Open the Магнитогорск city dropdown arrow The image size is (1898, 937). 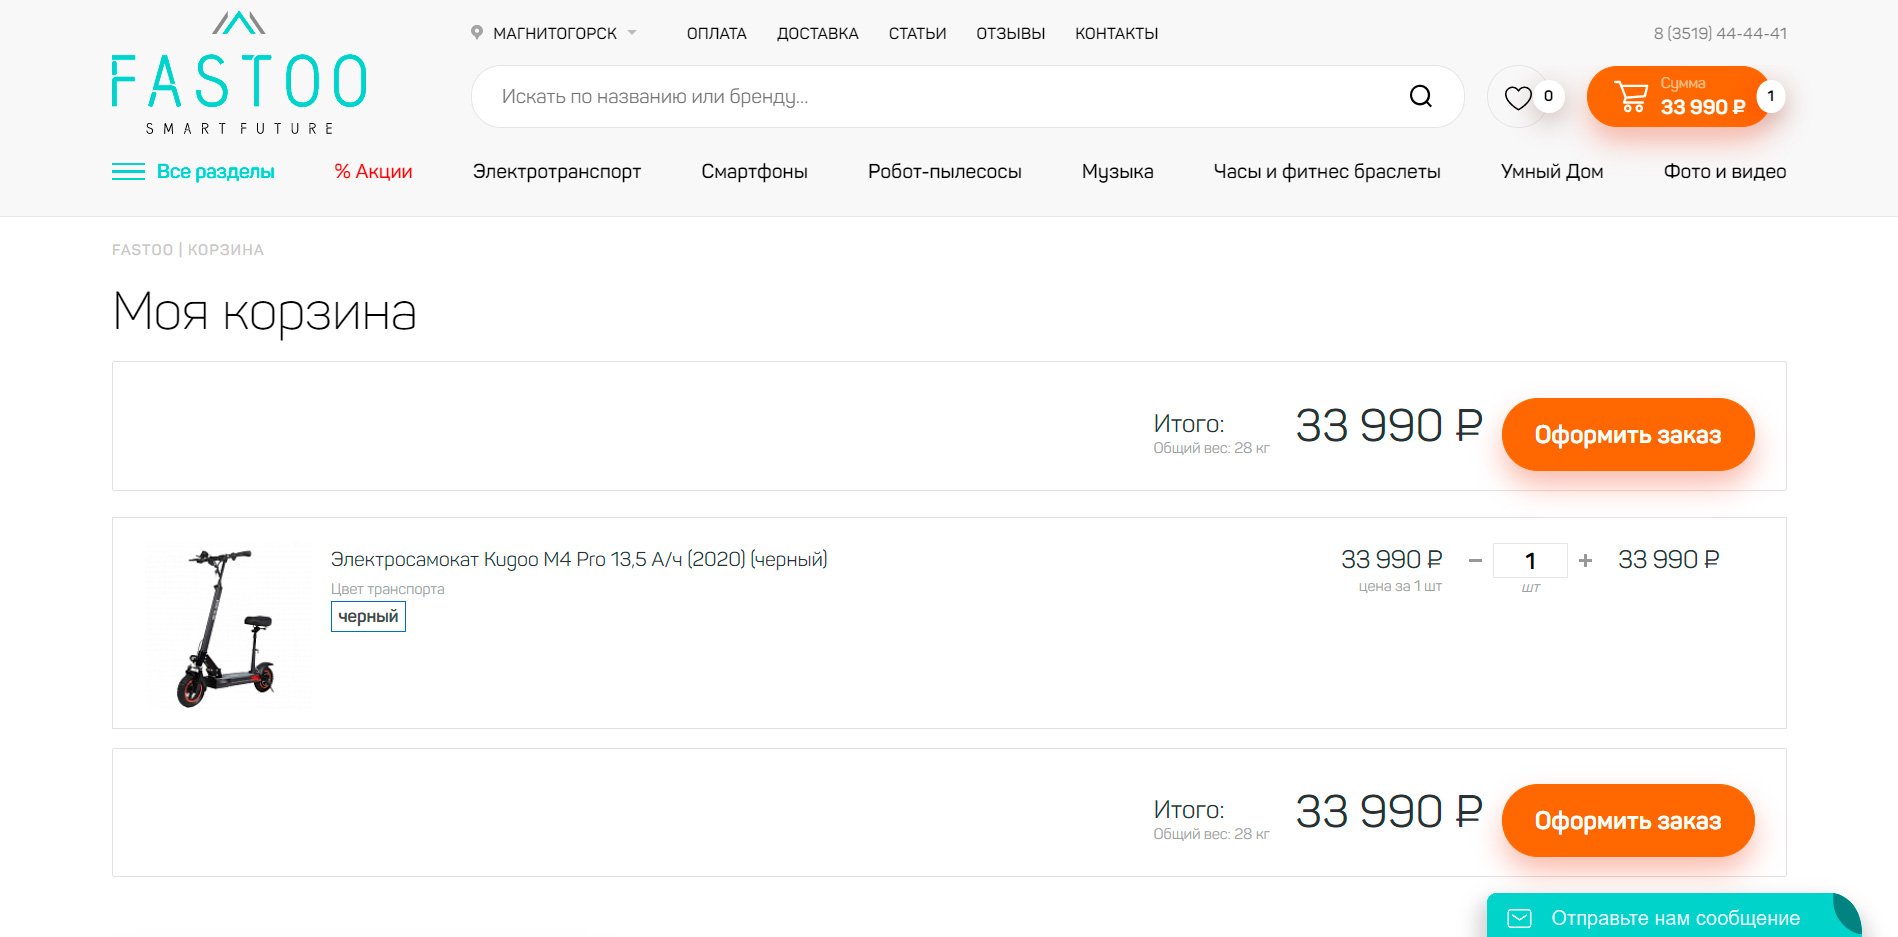click(x=632, y=33)
